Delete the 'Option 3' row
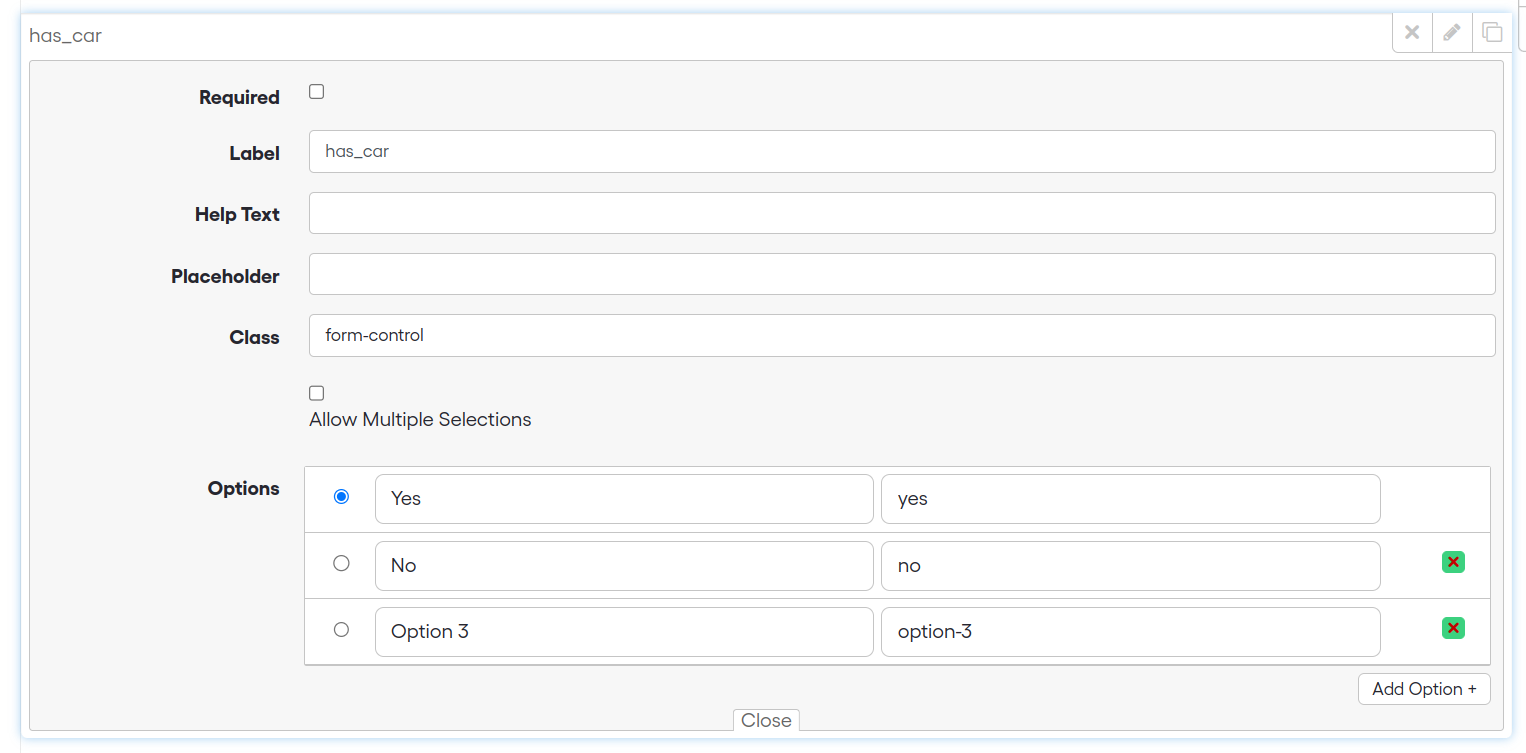This screenshot has width=1526, height=753. (x=1453, y=628)
